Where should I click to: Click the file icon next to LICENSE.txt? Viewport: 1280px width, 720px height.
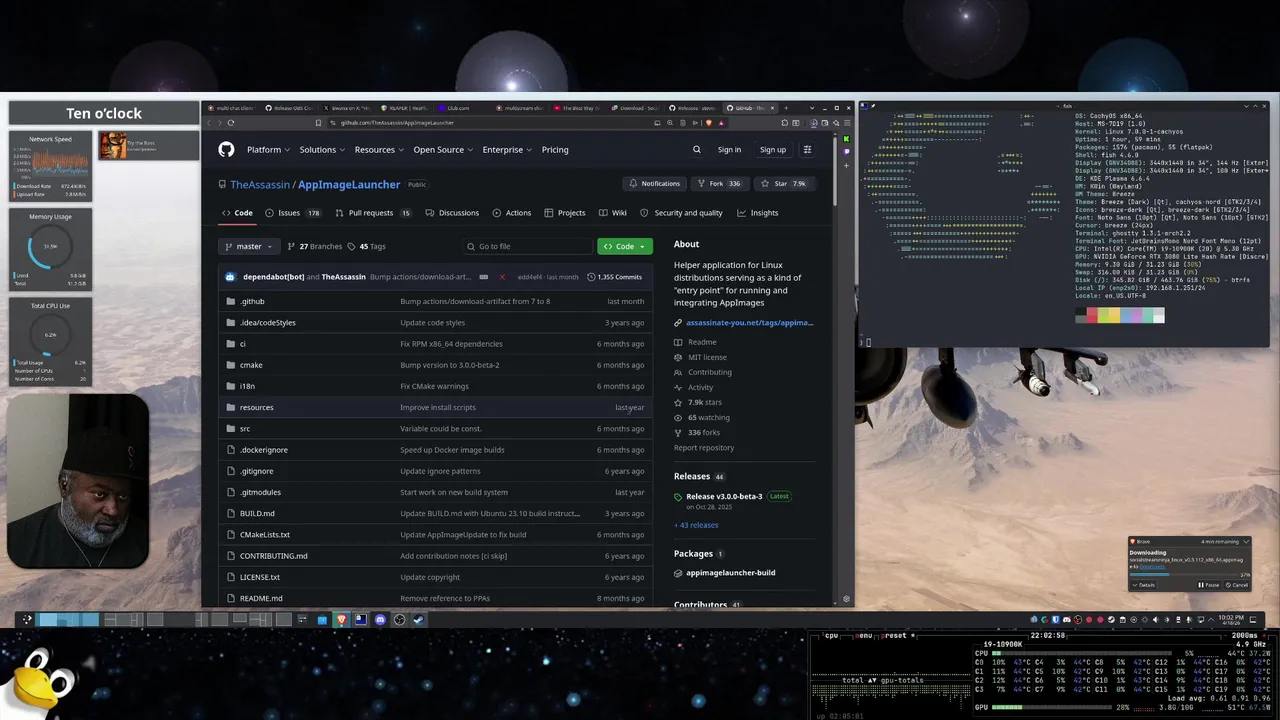coord(231,577)
